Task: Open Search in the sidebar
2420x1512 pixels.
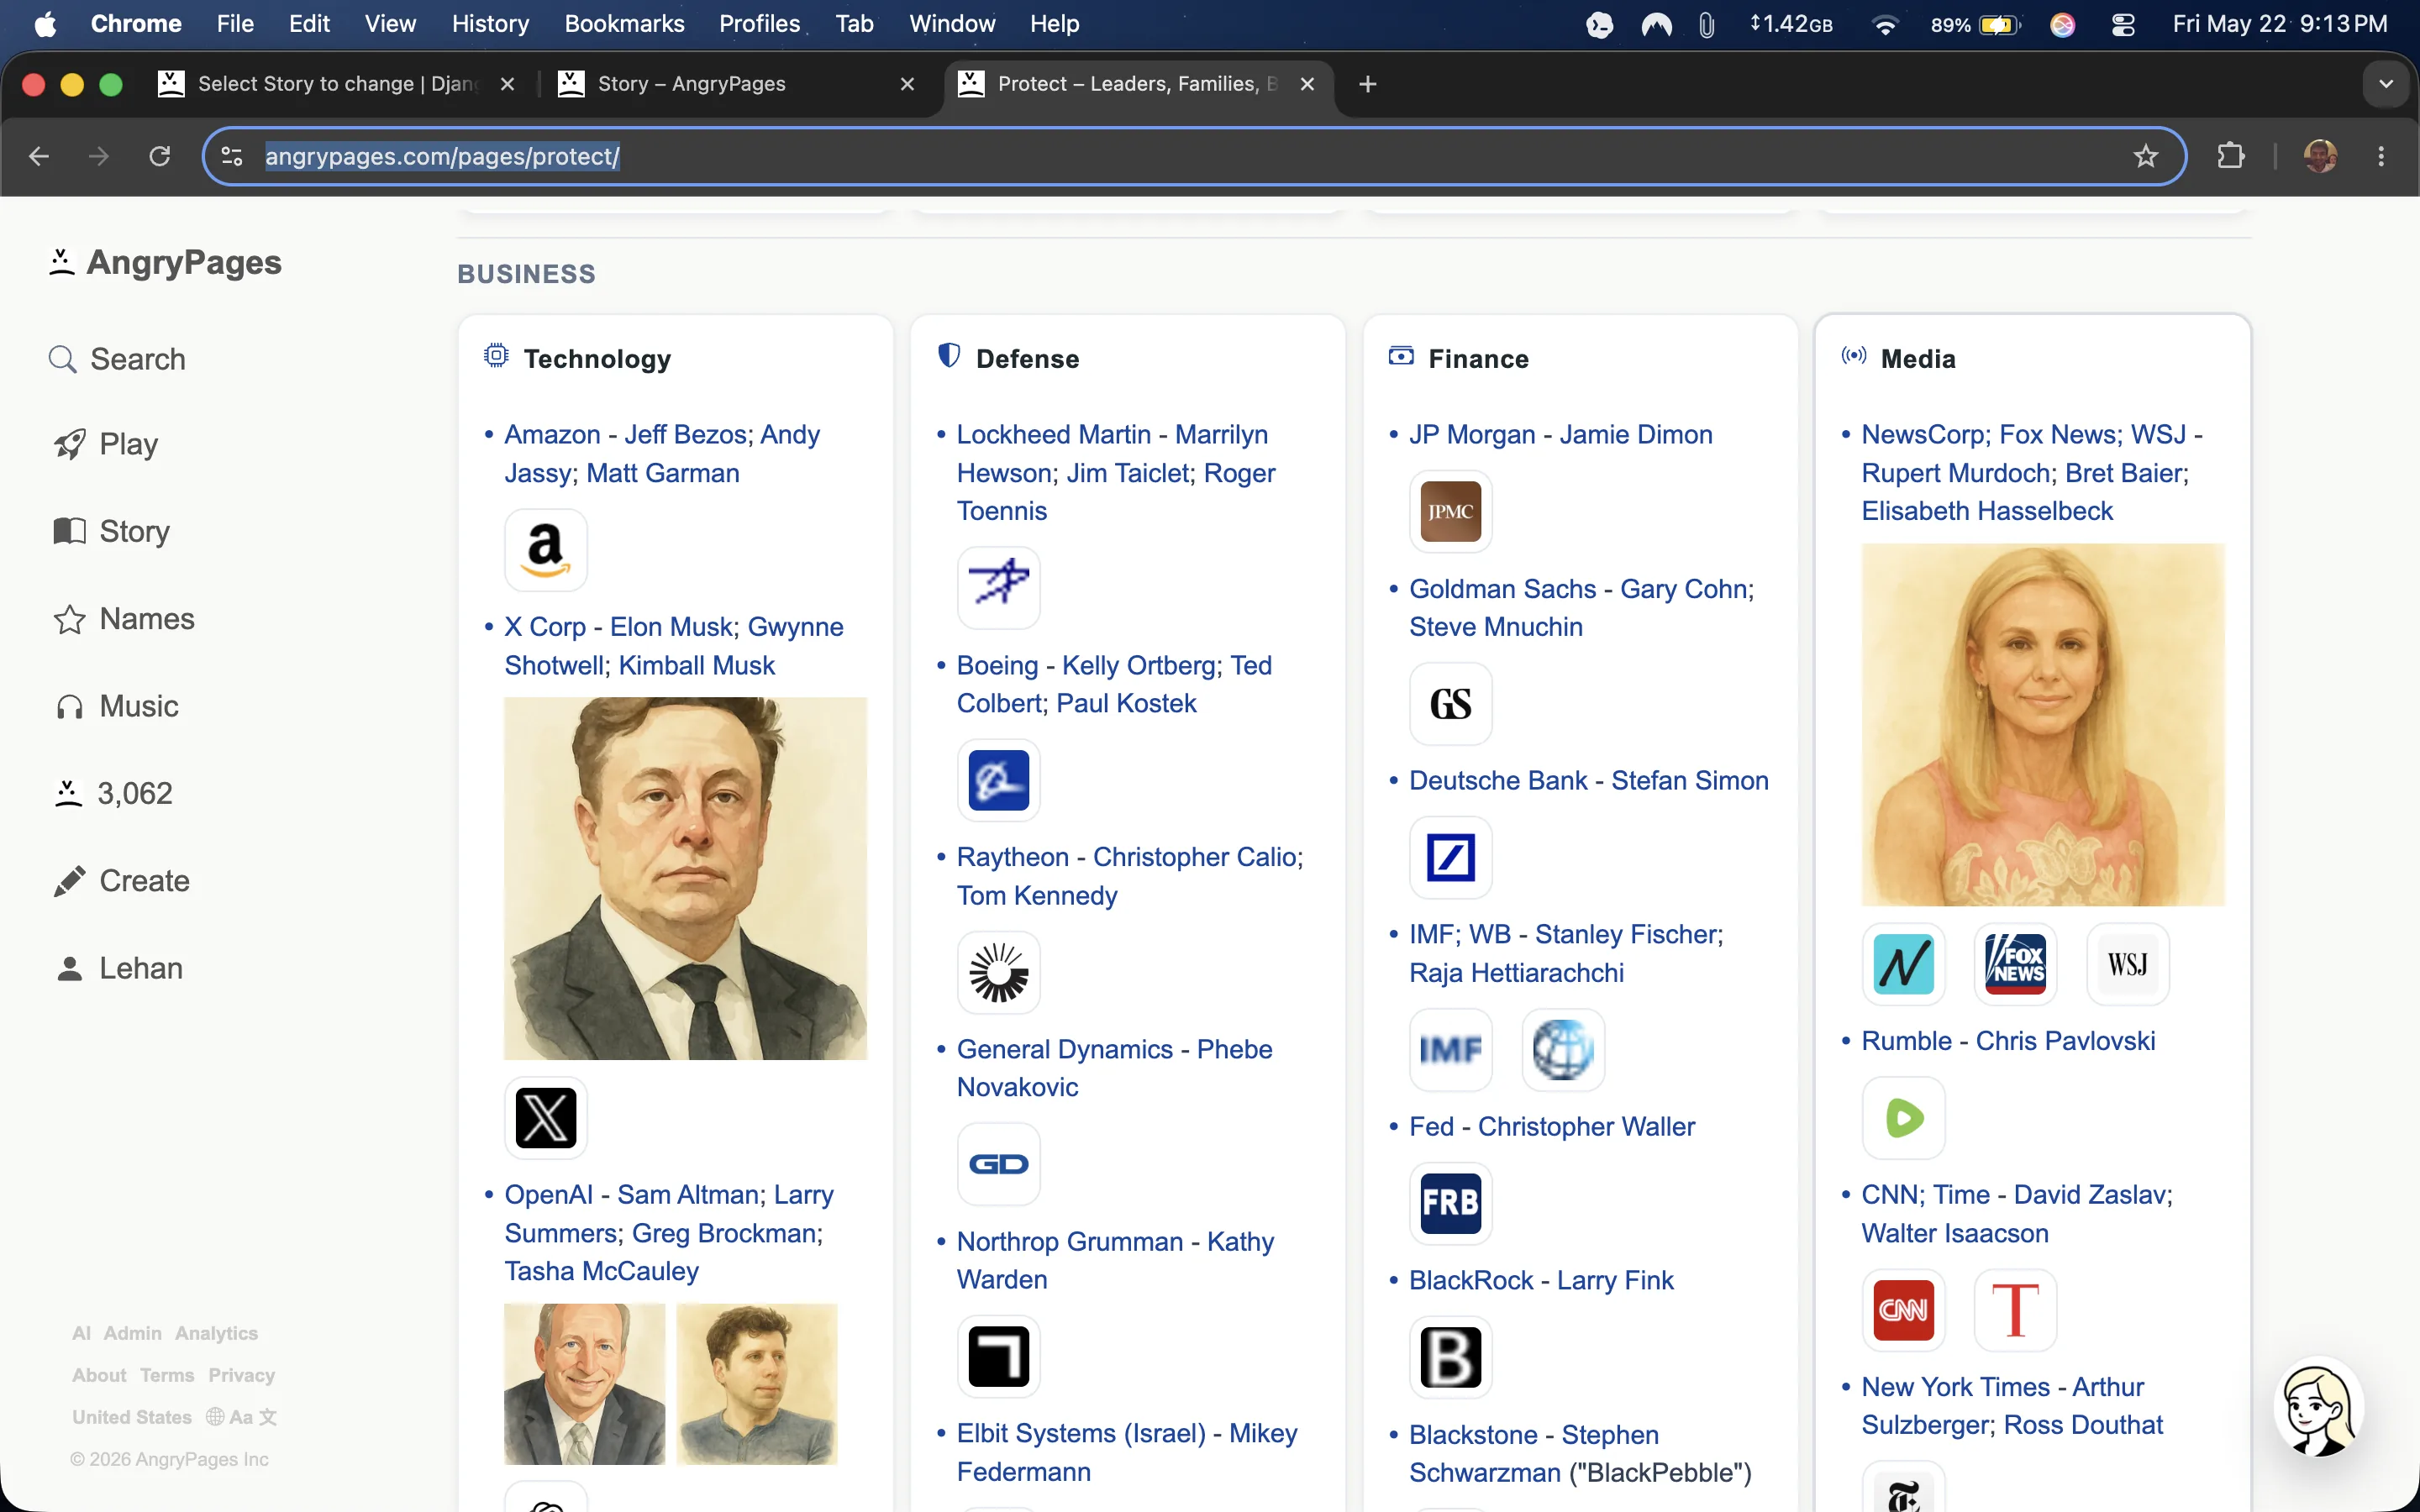Action: (x=117, y=359)
